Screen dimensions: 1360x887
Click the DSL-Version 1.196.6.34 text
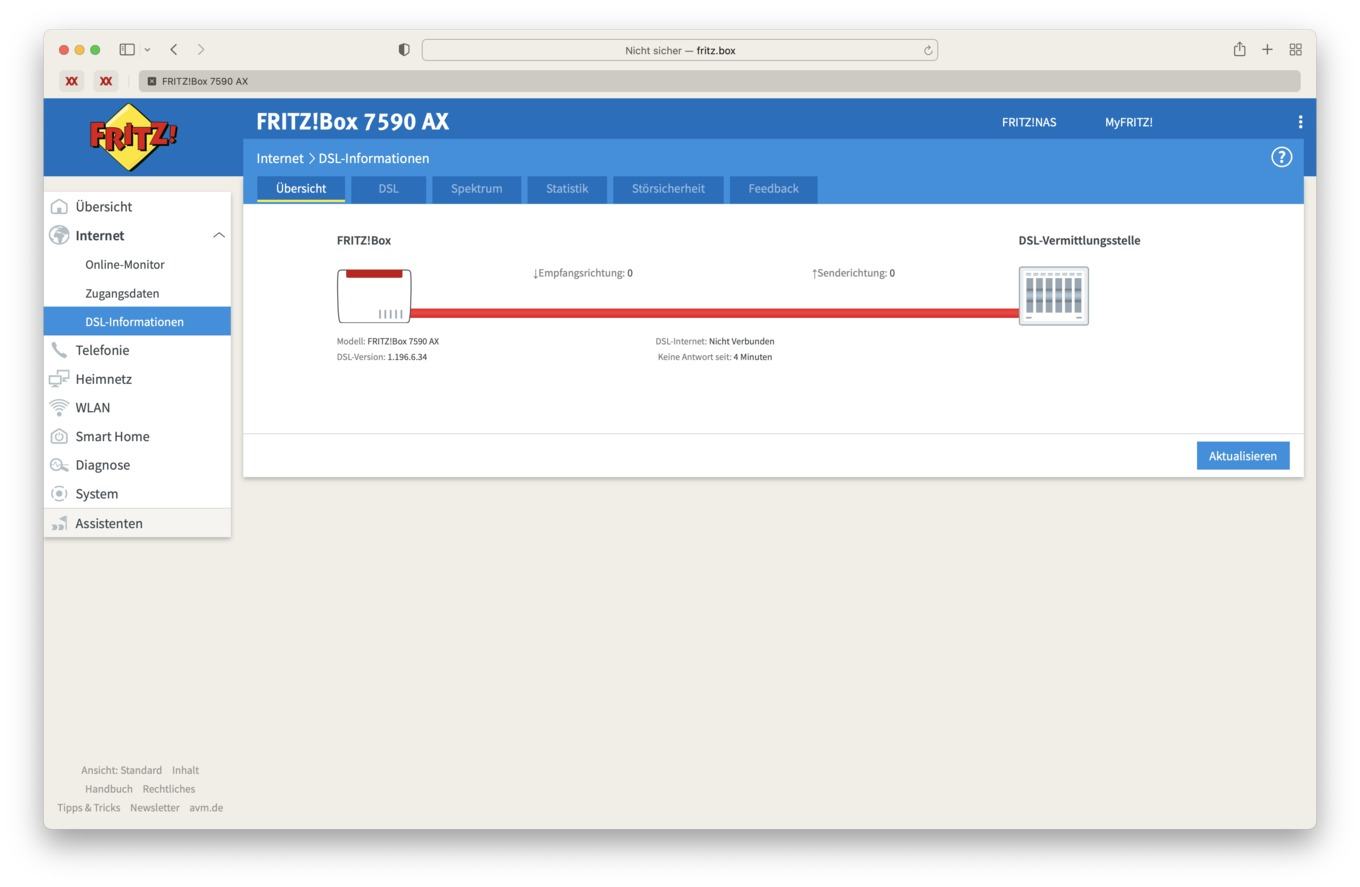coord(382,357)
